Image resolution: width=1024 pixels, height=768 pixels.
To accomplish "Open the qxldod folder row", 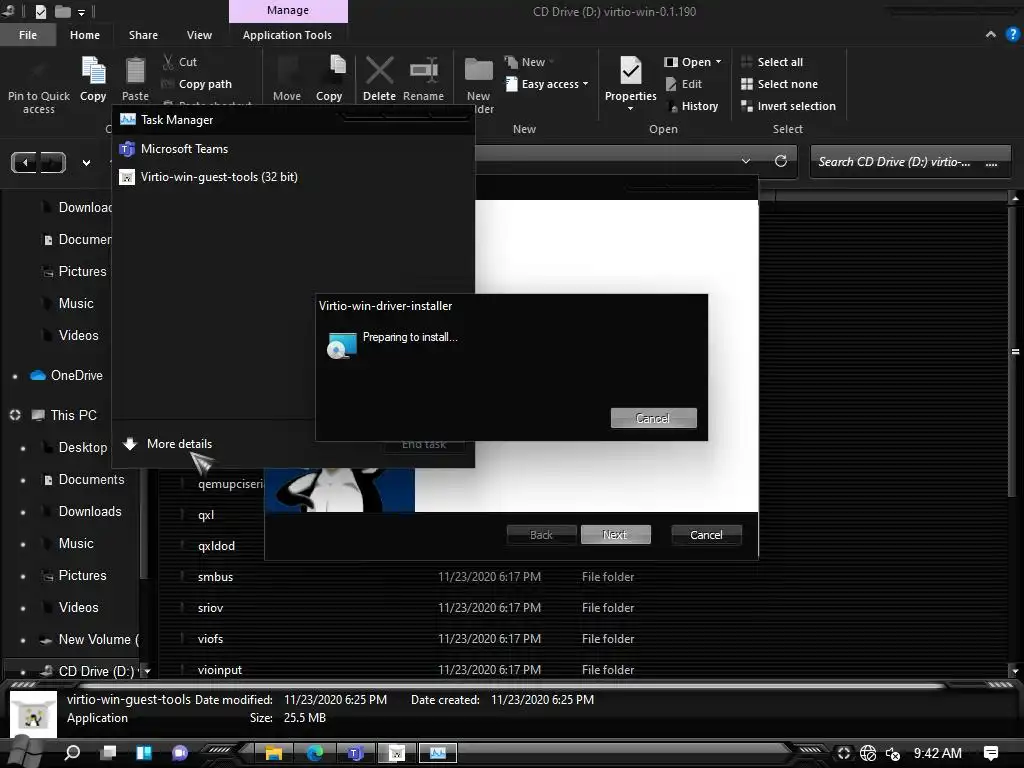I will click(216, 546).
